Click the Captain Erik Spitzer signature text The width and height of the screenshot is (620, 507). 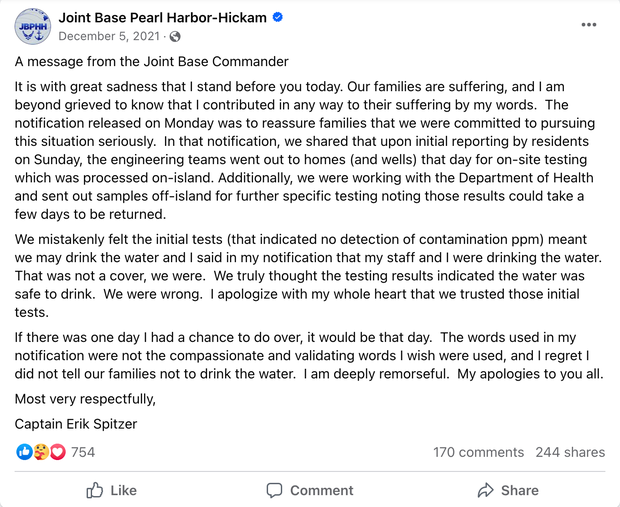(76, 423)
